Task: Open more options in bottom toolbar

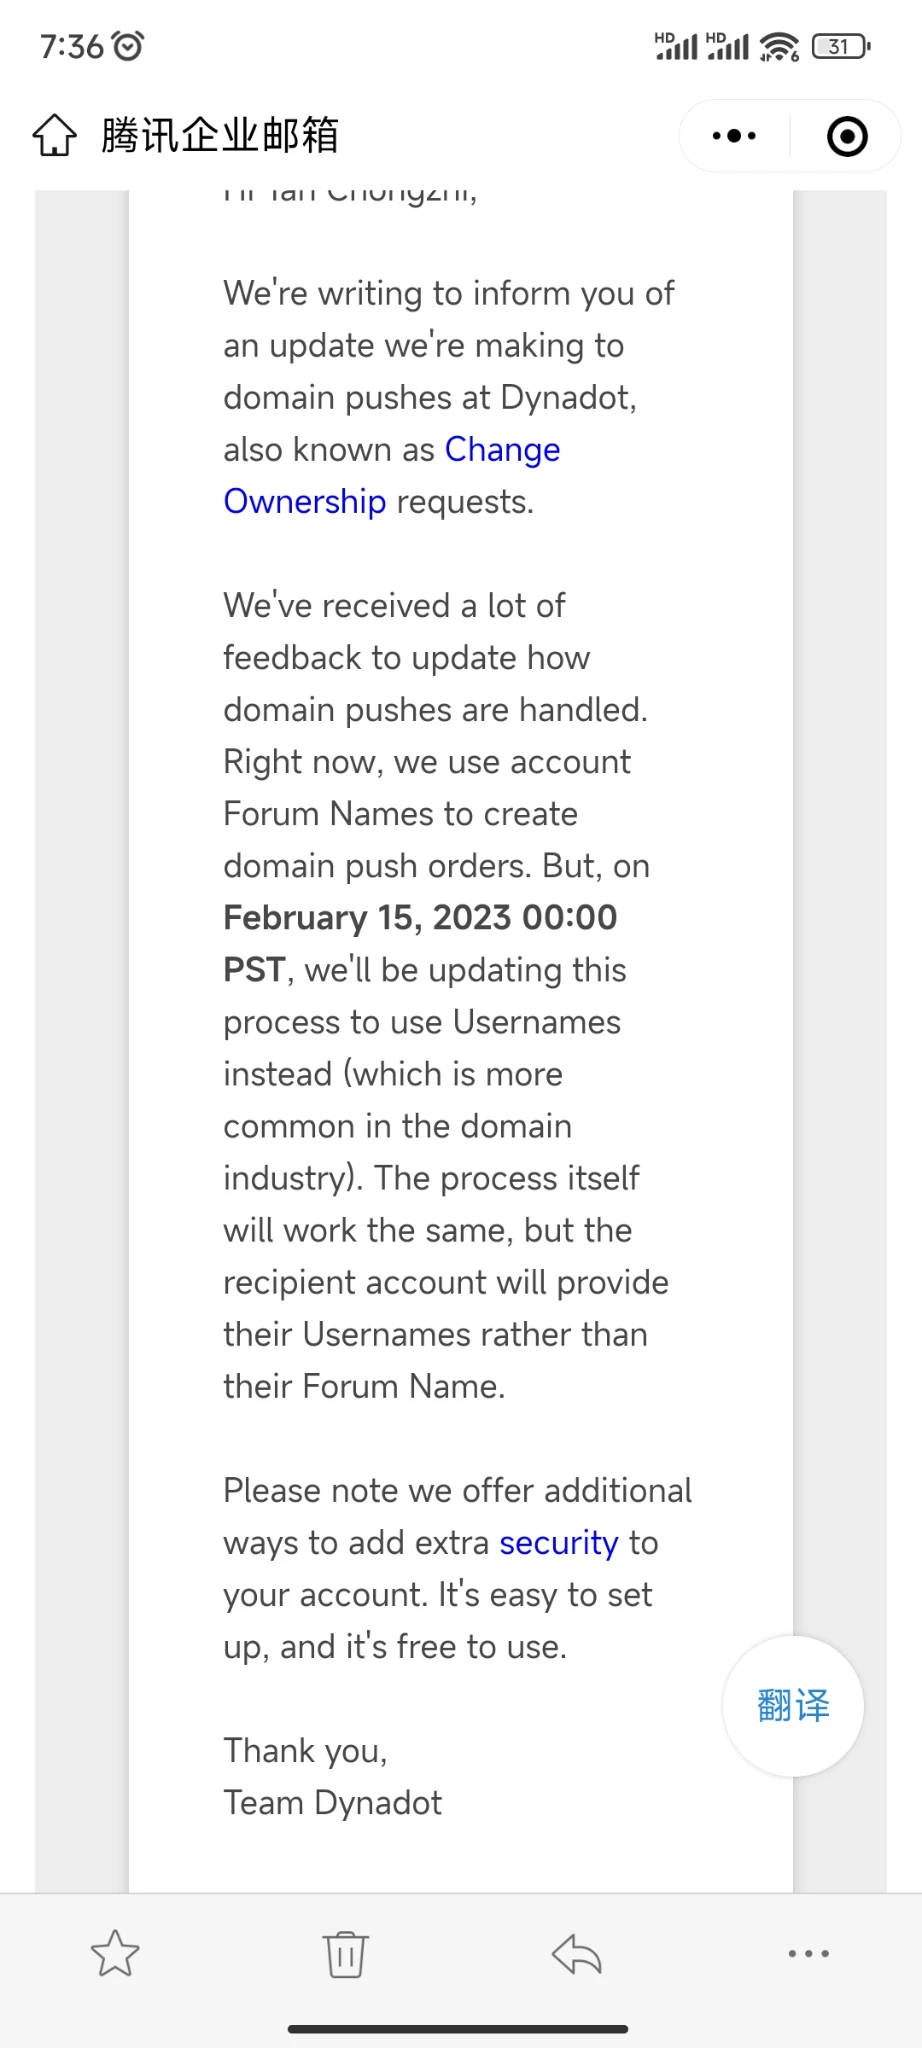Action: [x=808, y=1953]
